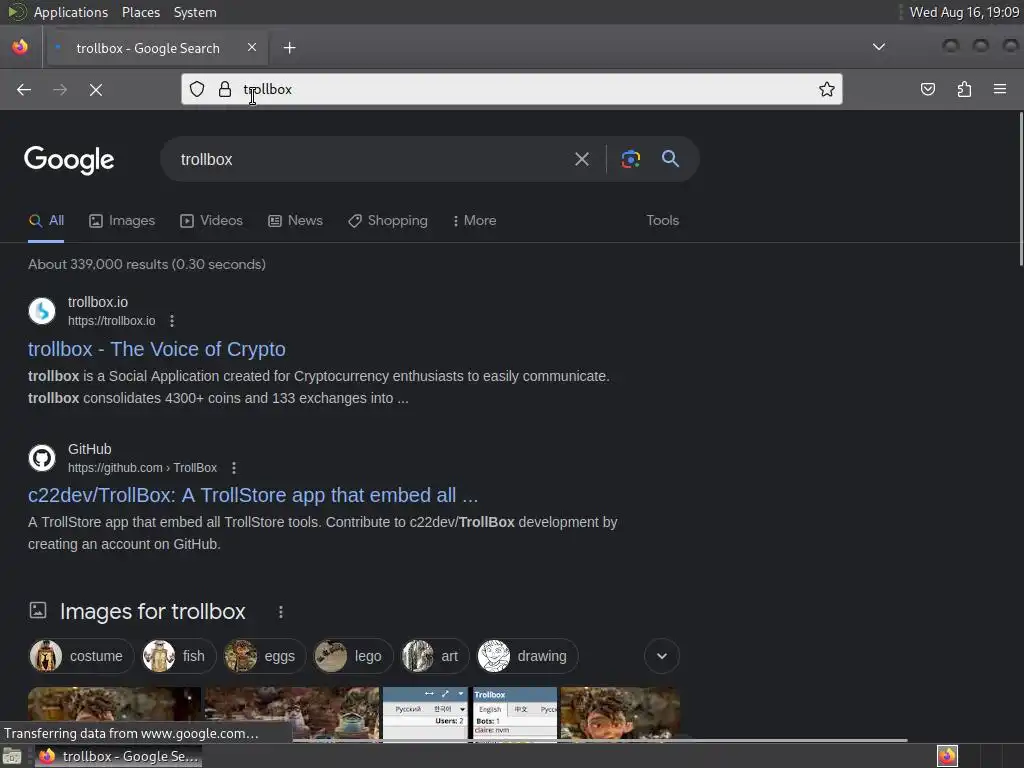Expand the More search filters menu
This screenshot has width=1024, height=768.
click(475, 221)
